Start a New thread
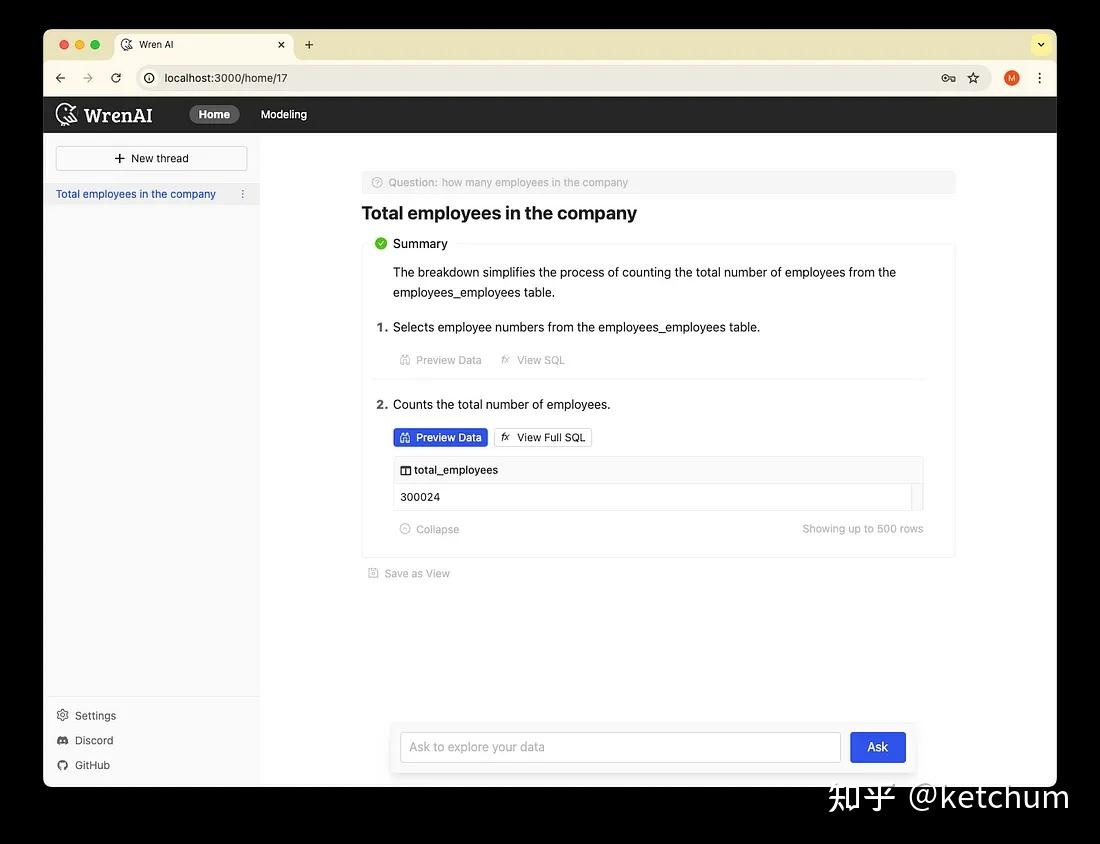Image resolution: width=1100 pixels, height=844 pixels. click(x=151, y=158)
